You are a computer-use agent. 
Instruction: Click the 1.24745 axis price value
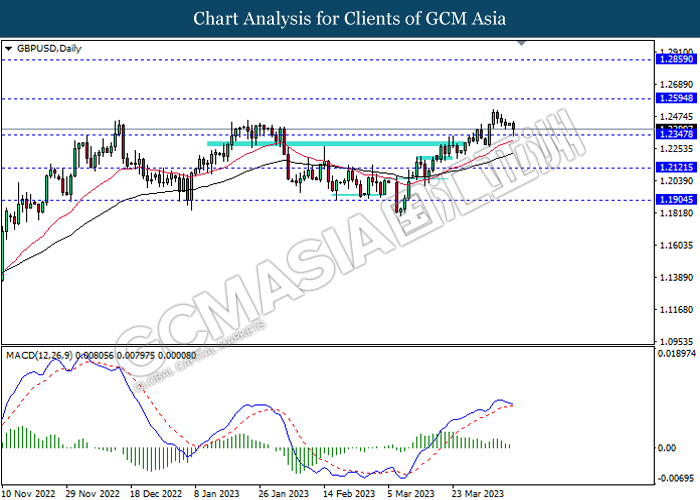[x=676, y=117]
